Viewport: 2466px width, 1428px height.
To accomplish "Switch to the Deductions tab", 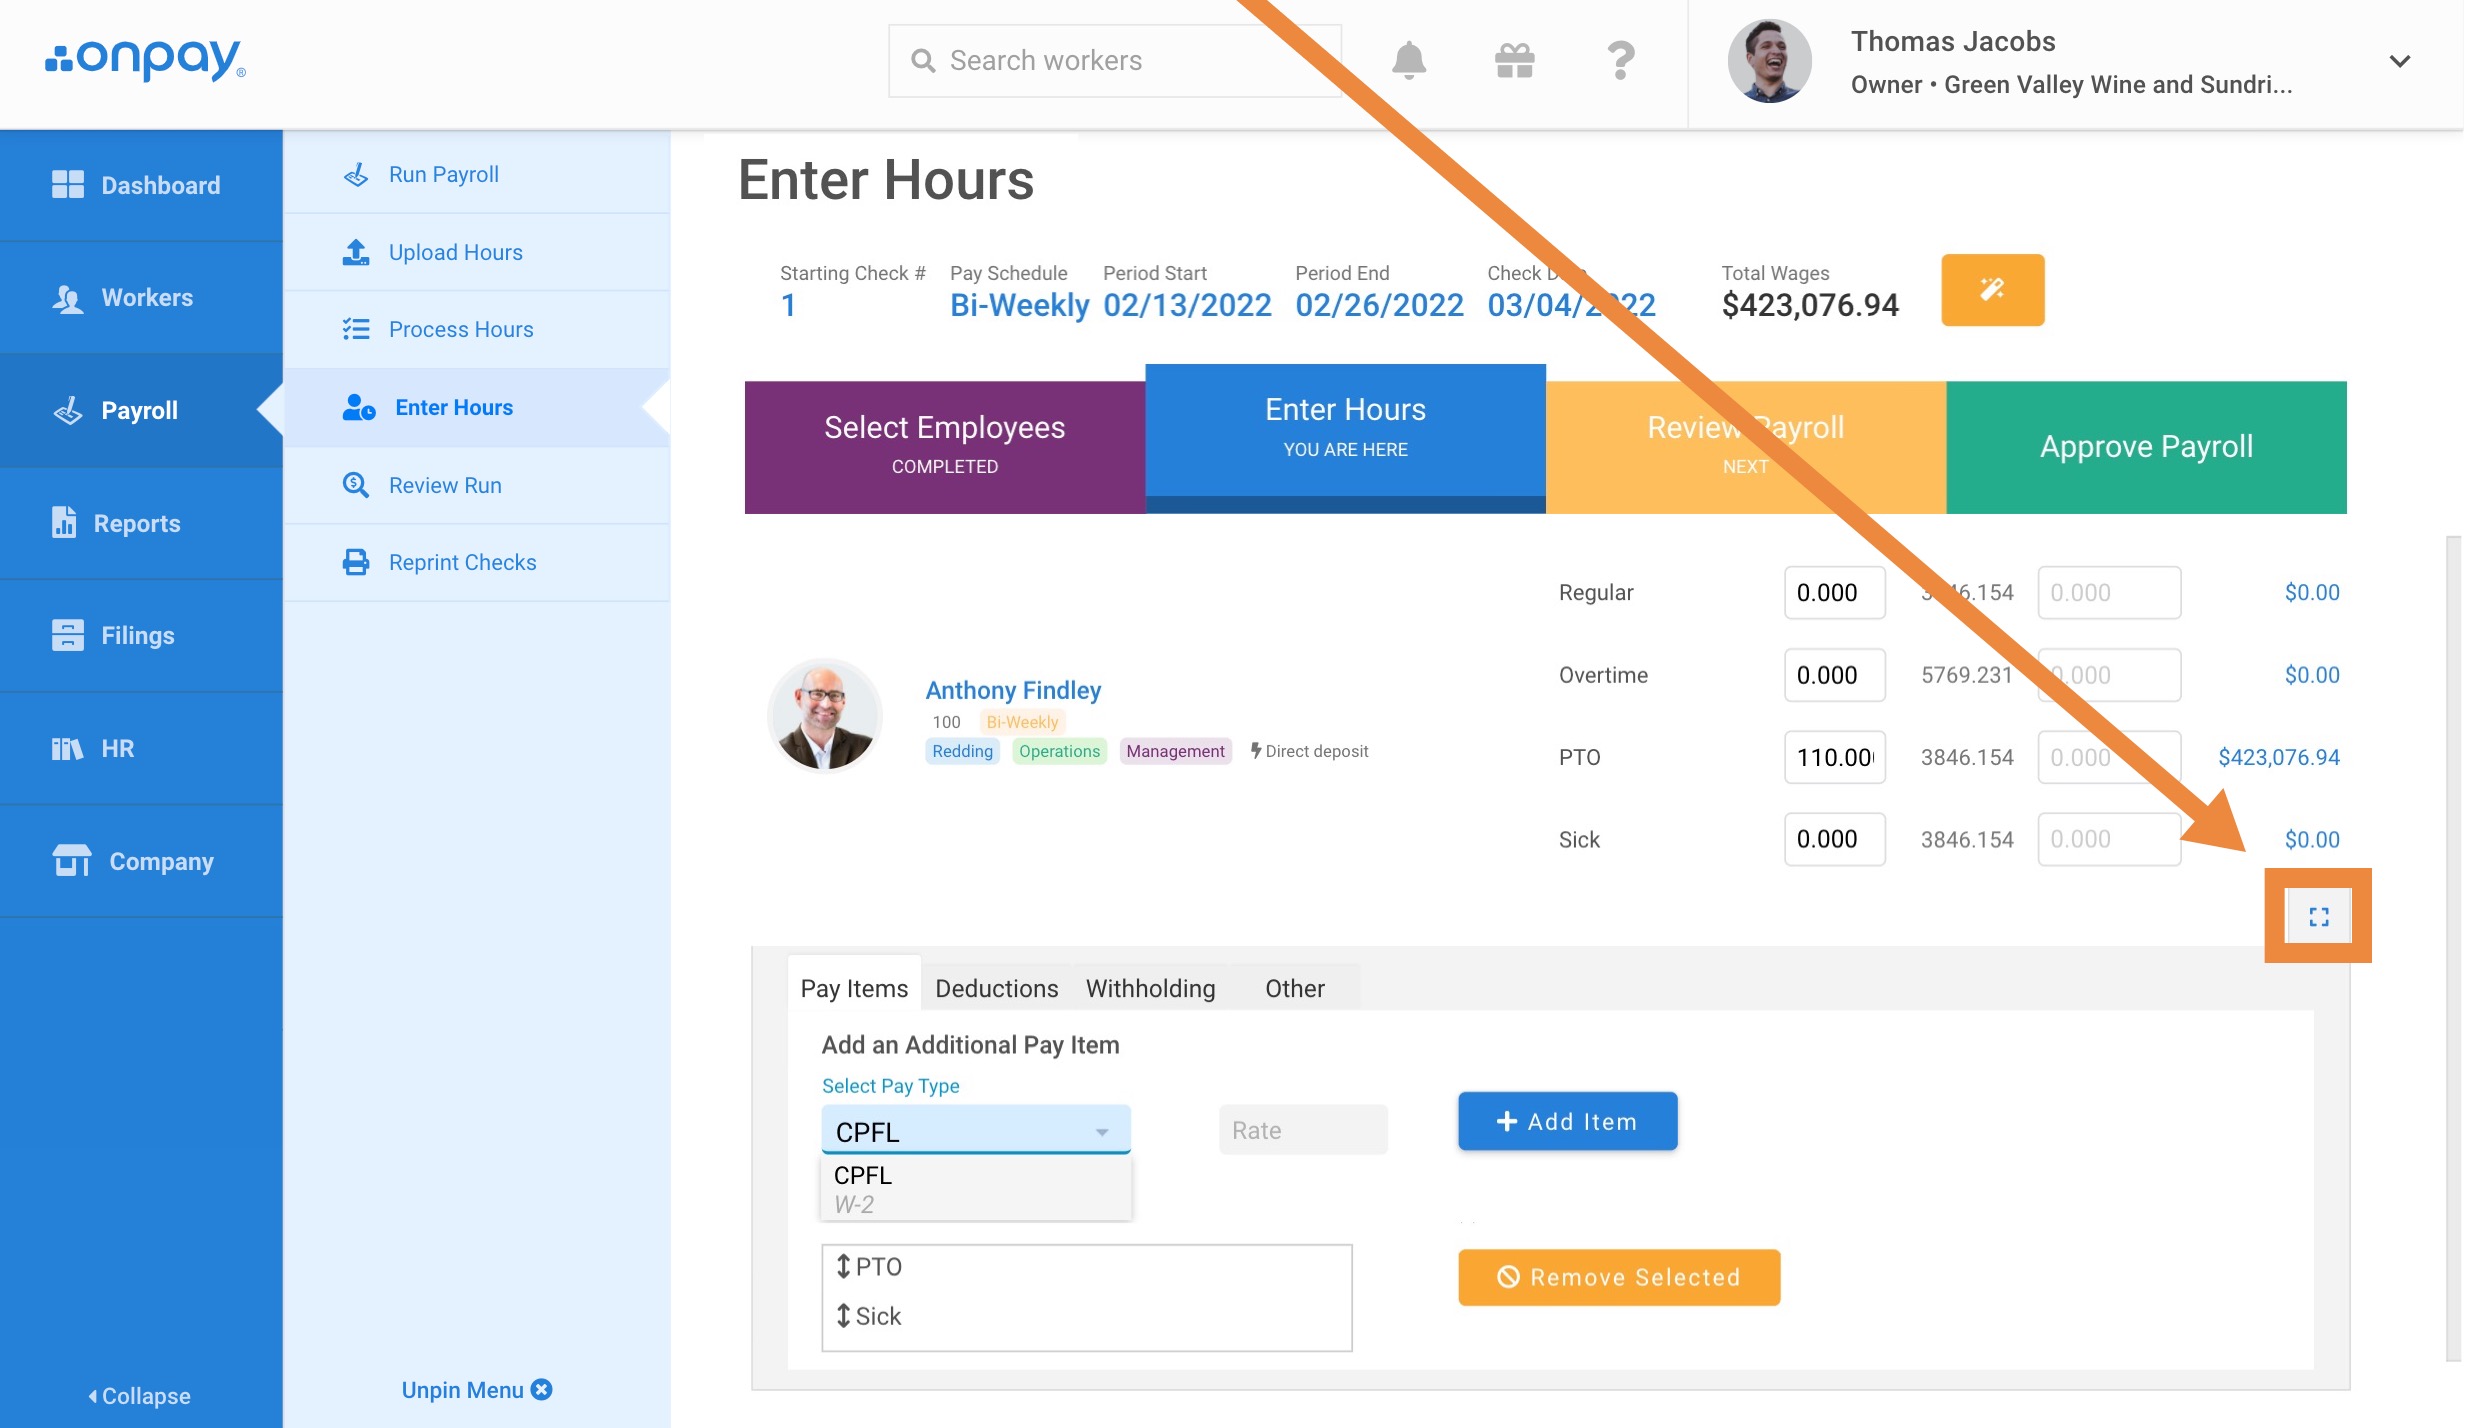I will click(x=996, y=988).
